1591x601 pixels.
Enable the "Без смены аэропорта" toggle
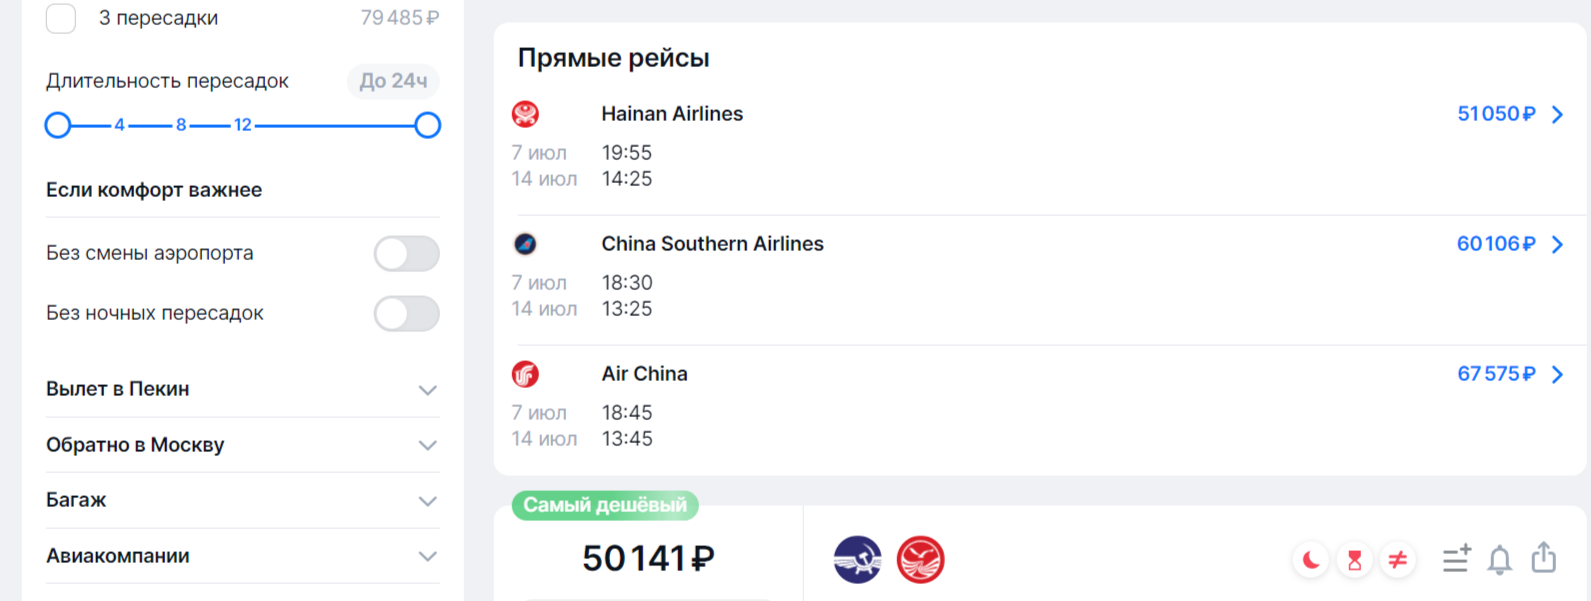[x=407, y=254]
